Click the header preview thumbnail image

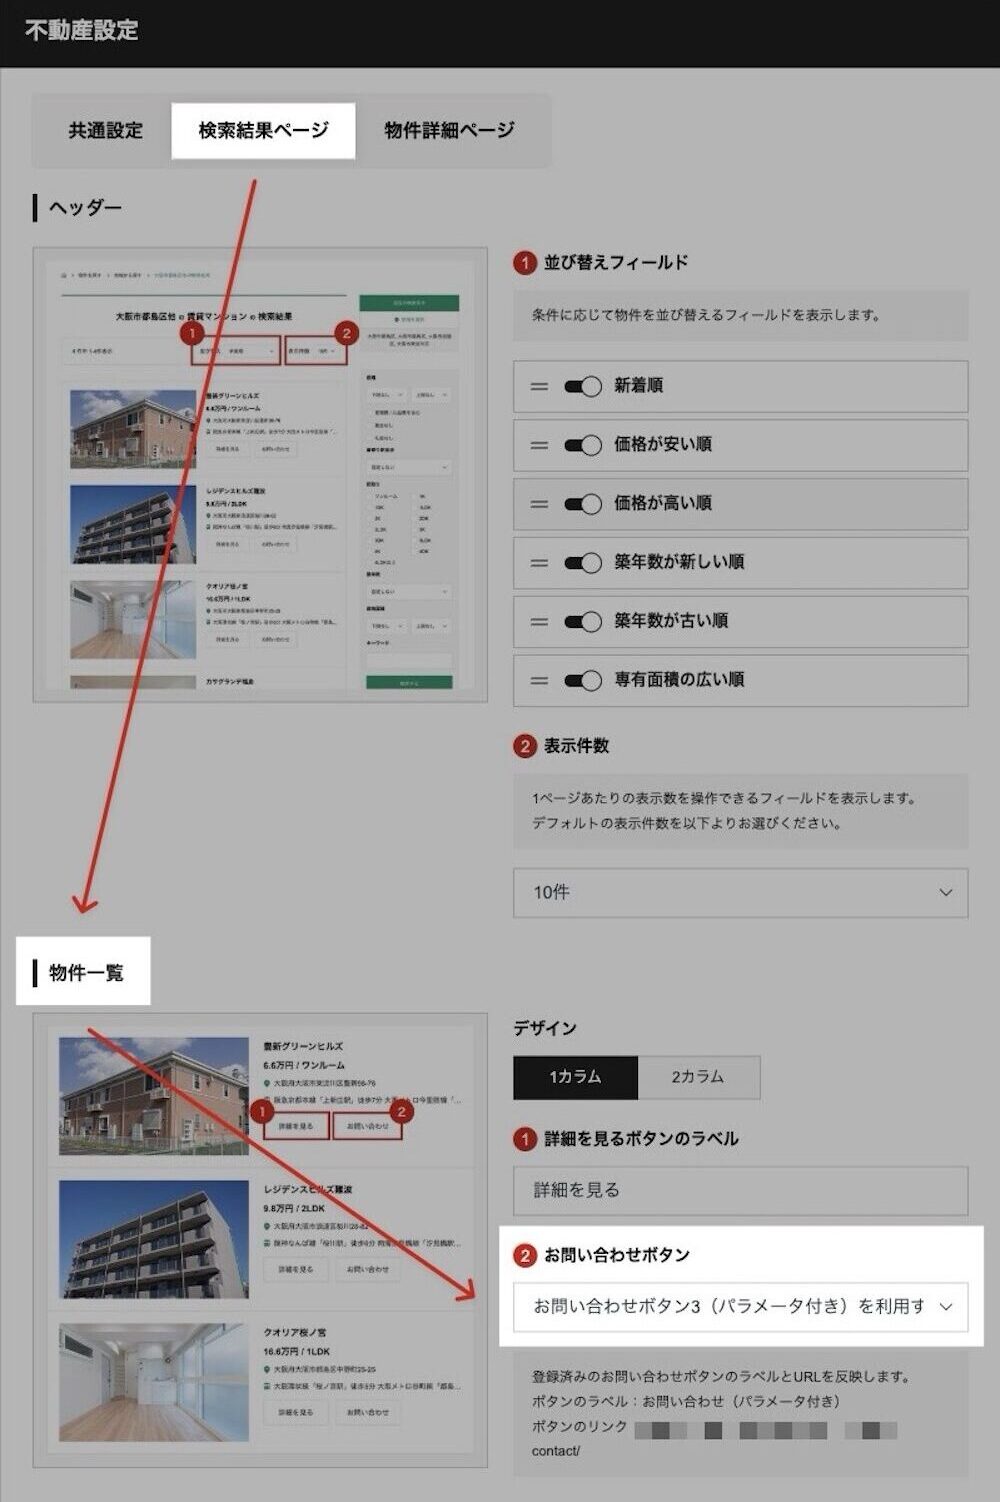(260, 475)
